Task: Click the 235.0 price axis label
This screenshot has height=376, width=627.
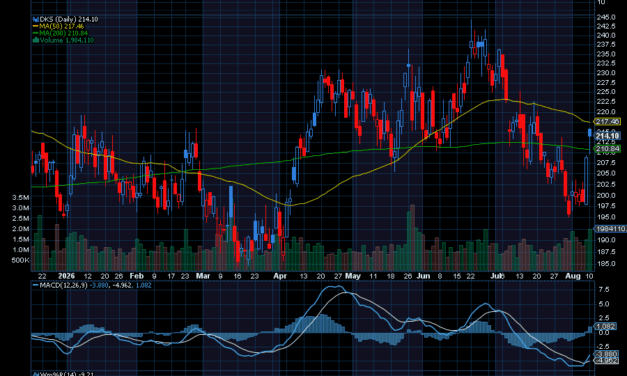Action: point(606,54)
